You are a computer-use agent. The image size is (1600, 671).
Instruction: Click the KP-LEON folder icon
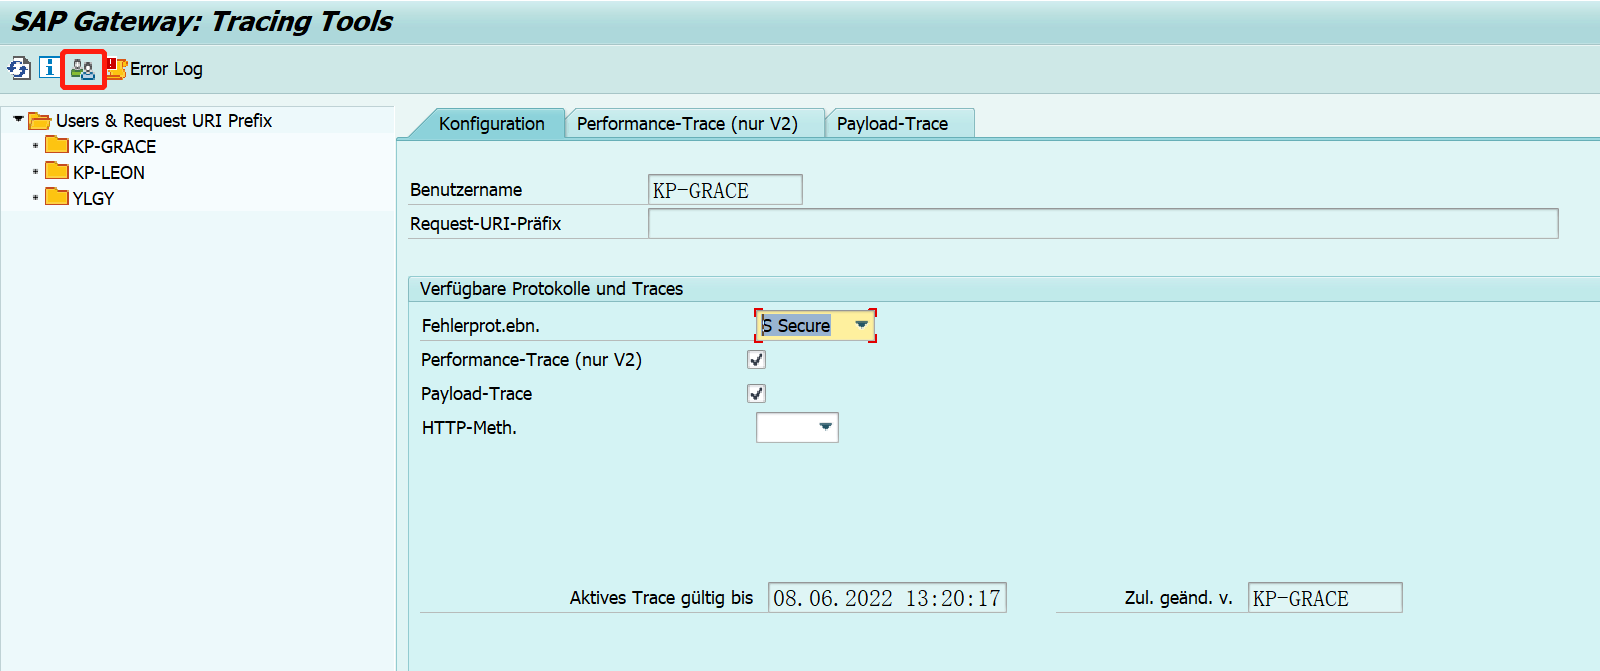click(x=57, y=171)
